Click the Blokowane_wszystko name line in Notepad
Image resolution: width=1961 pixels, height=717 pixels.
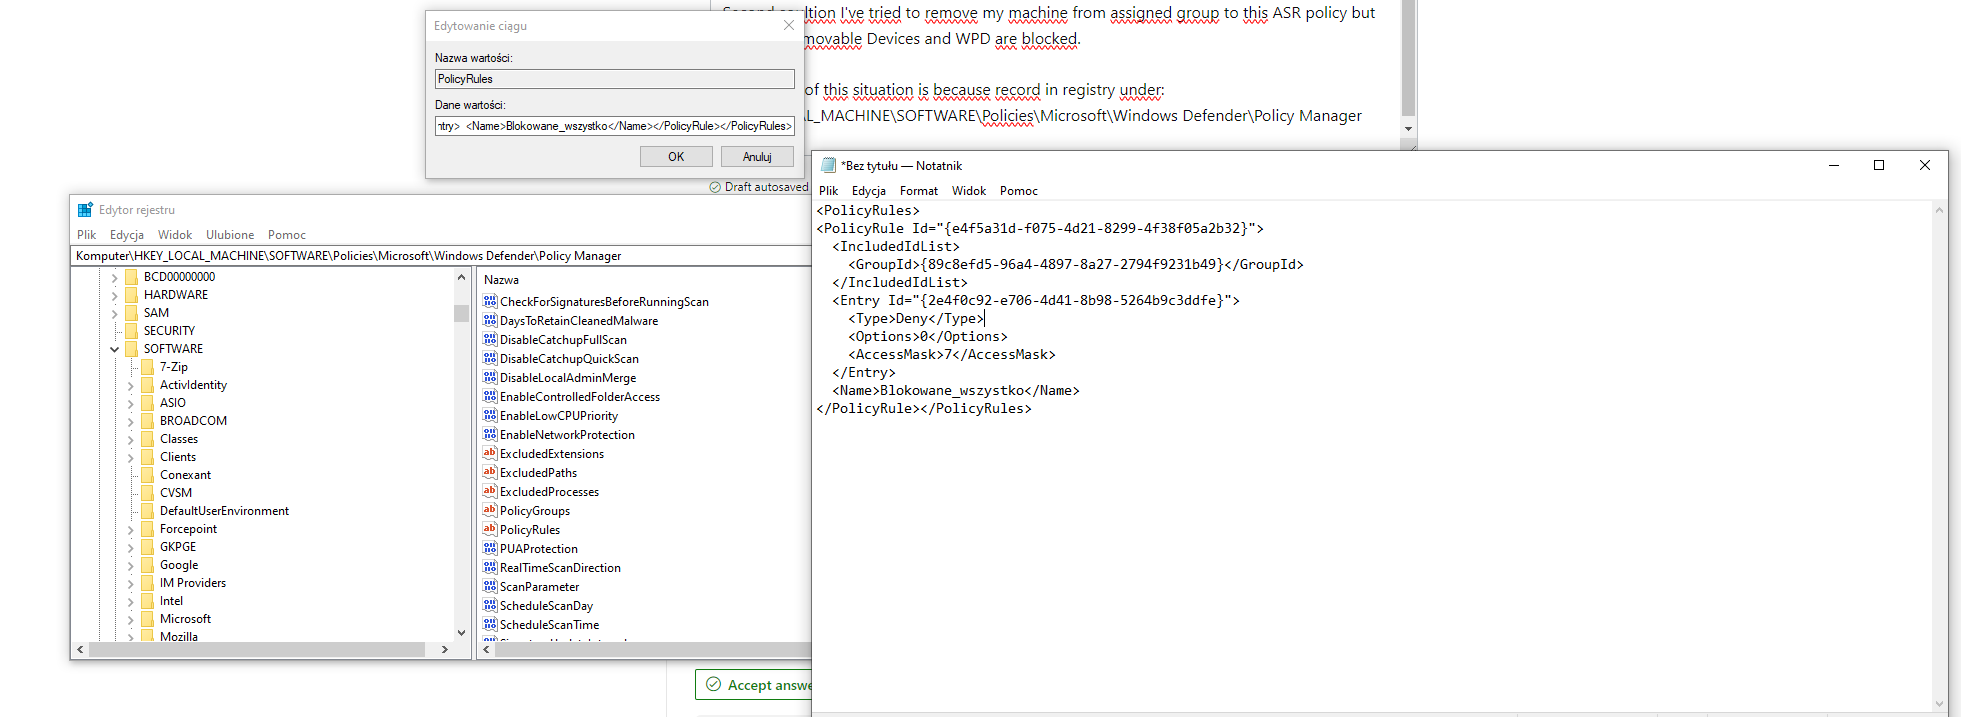click(x=956, y=391)
